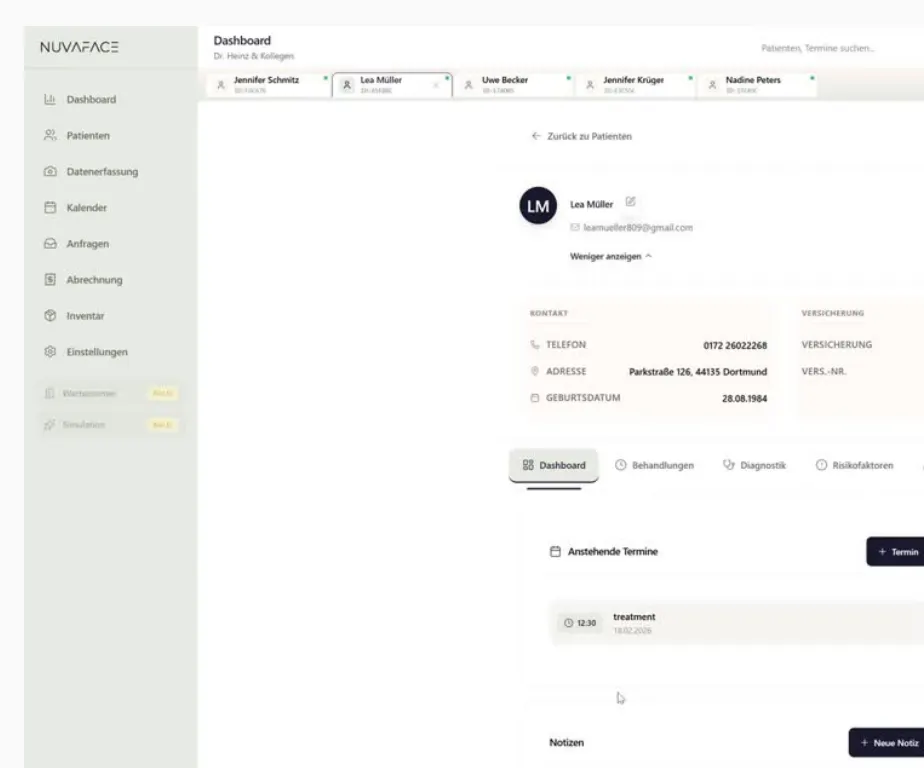
Task: Click the Risikofaktoren warning icon
Action: (x=821, y=465)
